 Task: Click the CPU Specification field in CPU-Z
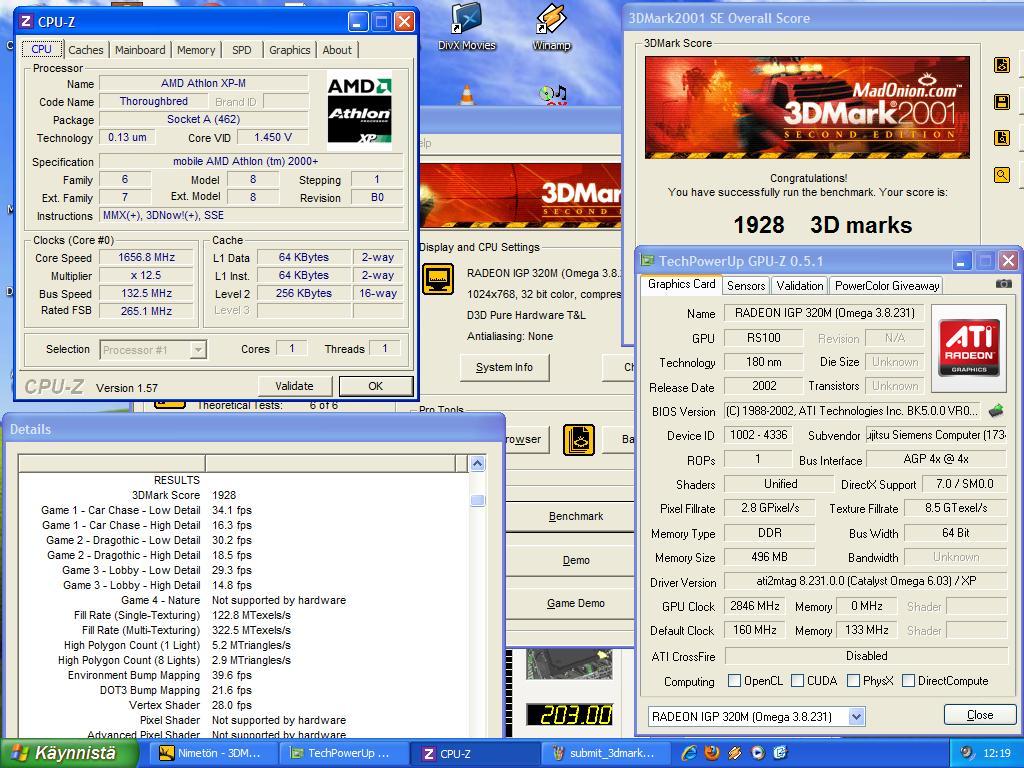pos(251,161)
